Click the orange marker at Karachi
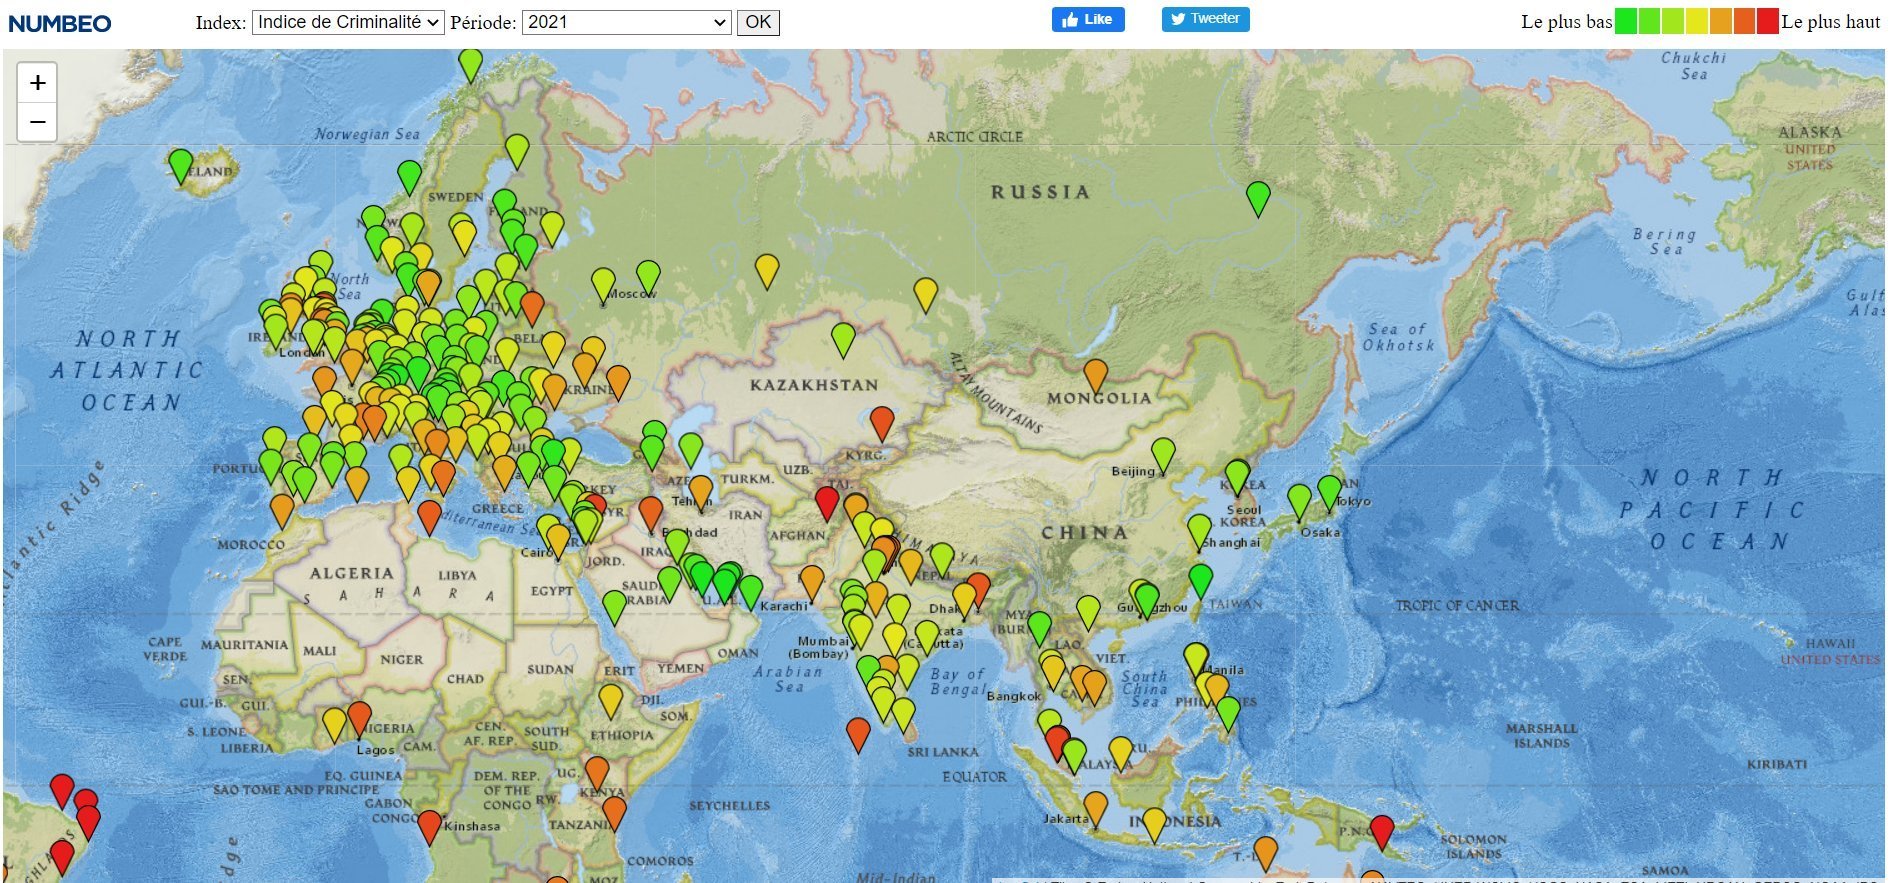Image resolution: width=1904 pixels, height=883 pixels. tap(812, 583)
